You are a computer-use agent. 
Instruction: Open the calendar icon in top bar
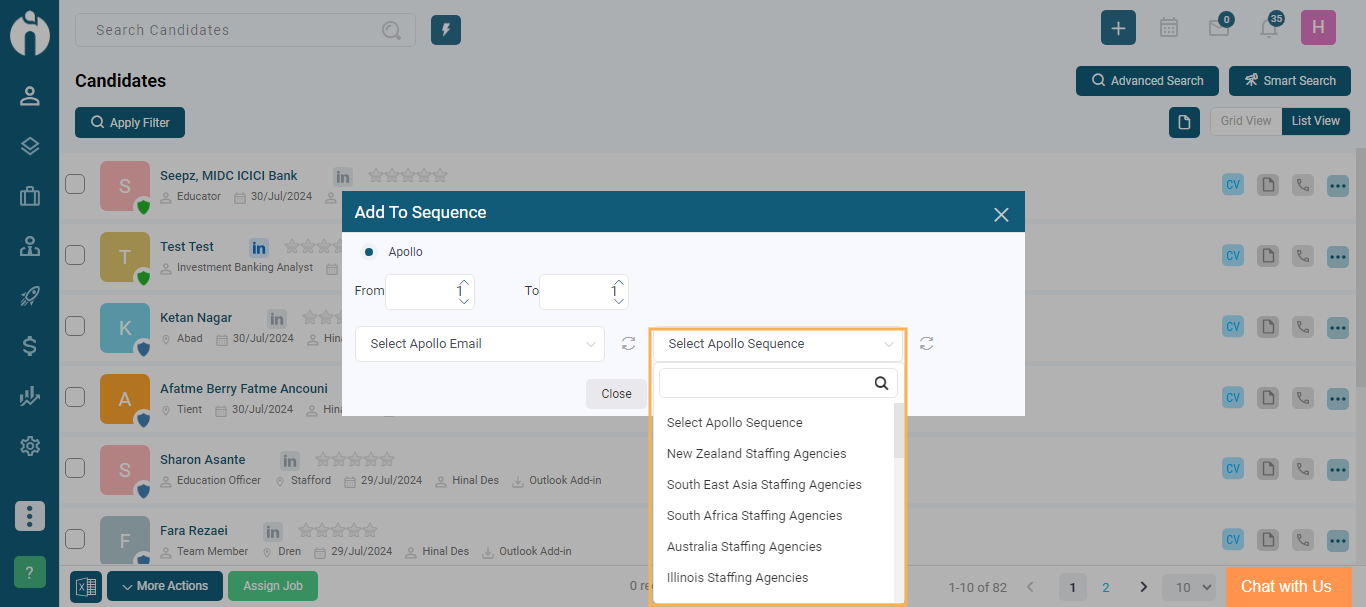(1168, 28)
